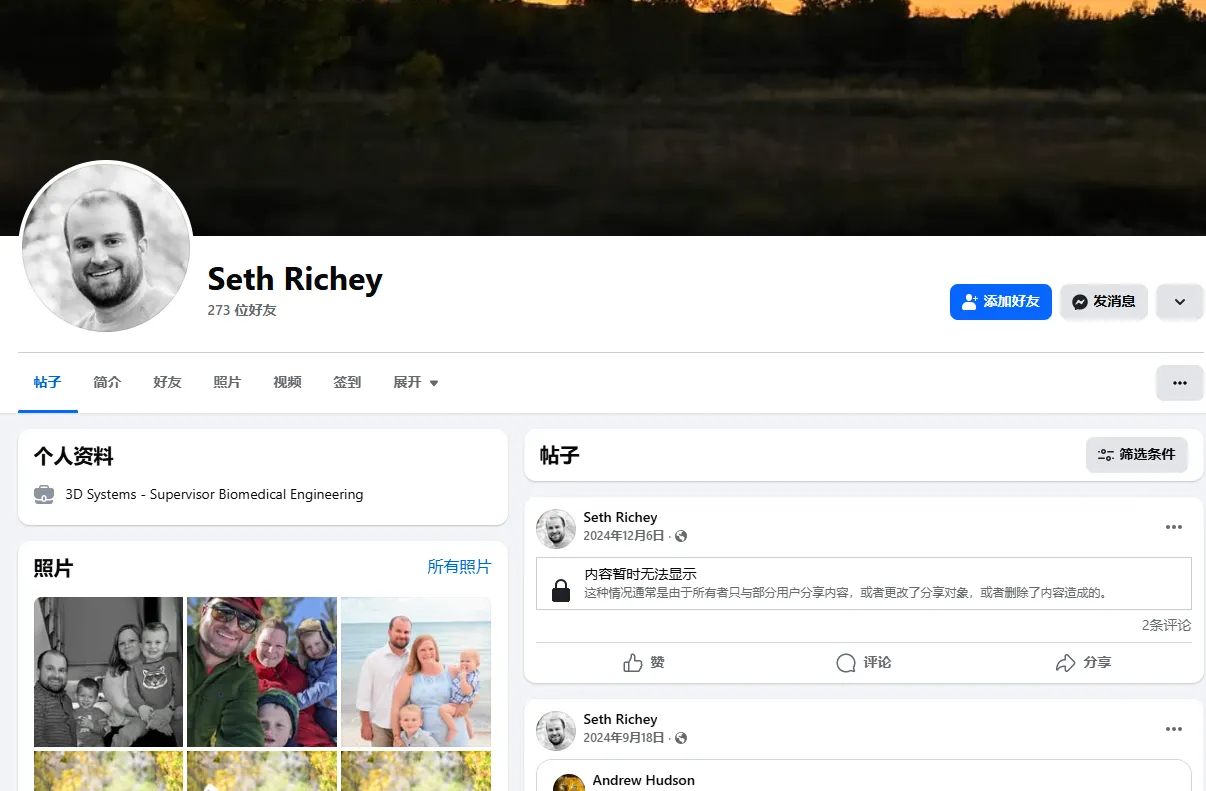Click the 内容暂时无法显示 heading text
The height and width of the screenshot is (791, 1206).
tap(640, 574)
